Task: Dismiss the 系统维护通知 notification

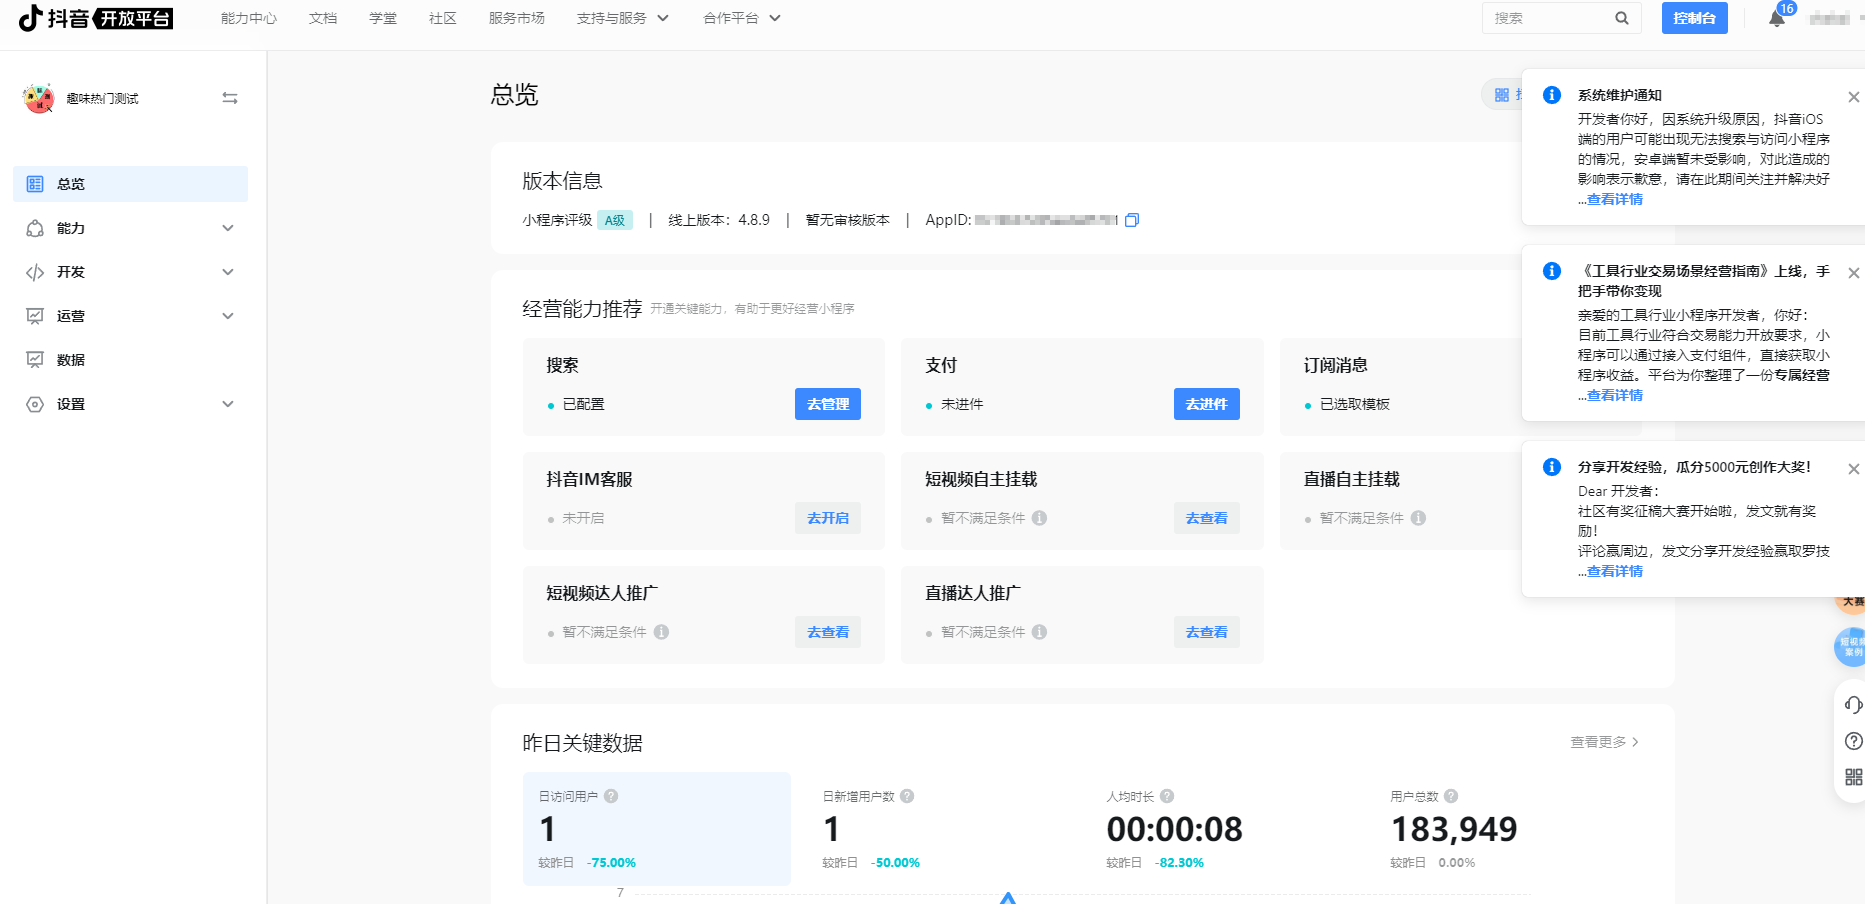Action: pos(1853,97)
